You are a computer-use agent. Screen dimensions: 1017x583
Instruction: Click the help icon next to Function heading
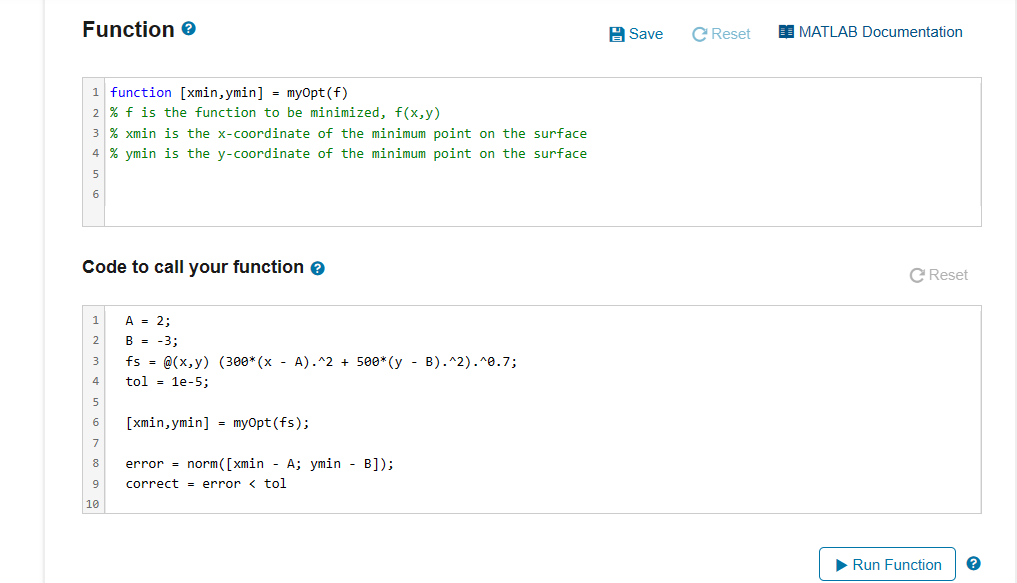coord(189,29)
